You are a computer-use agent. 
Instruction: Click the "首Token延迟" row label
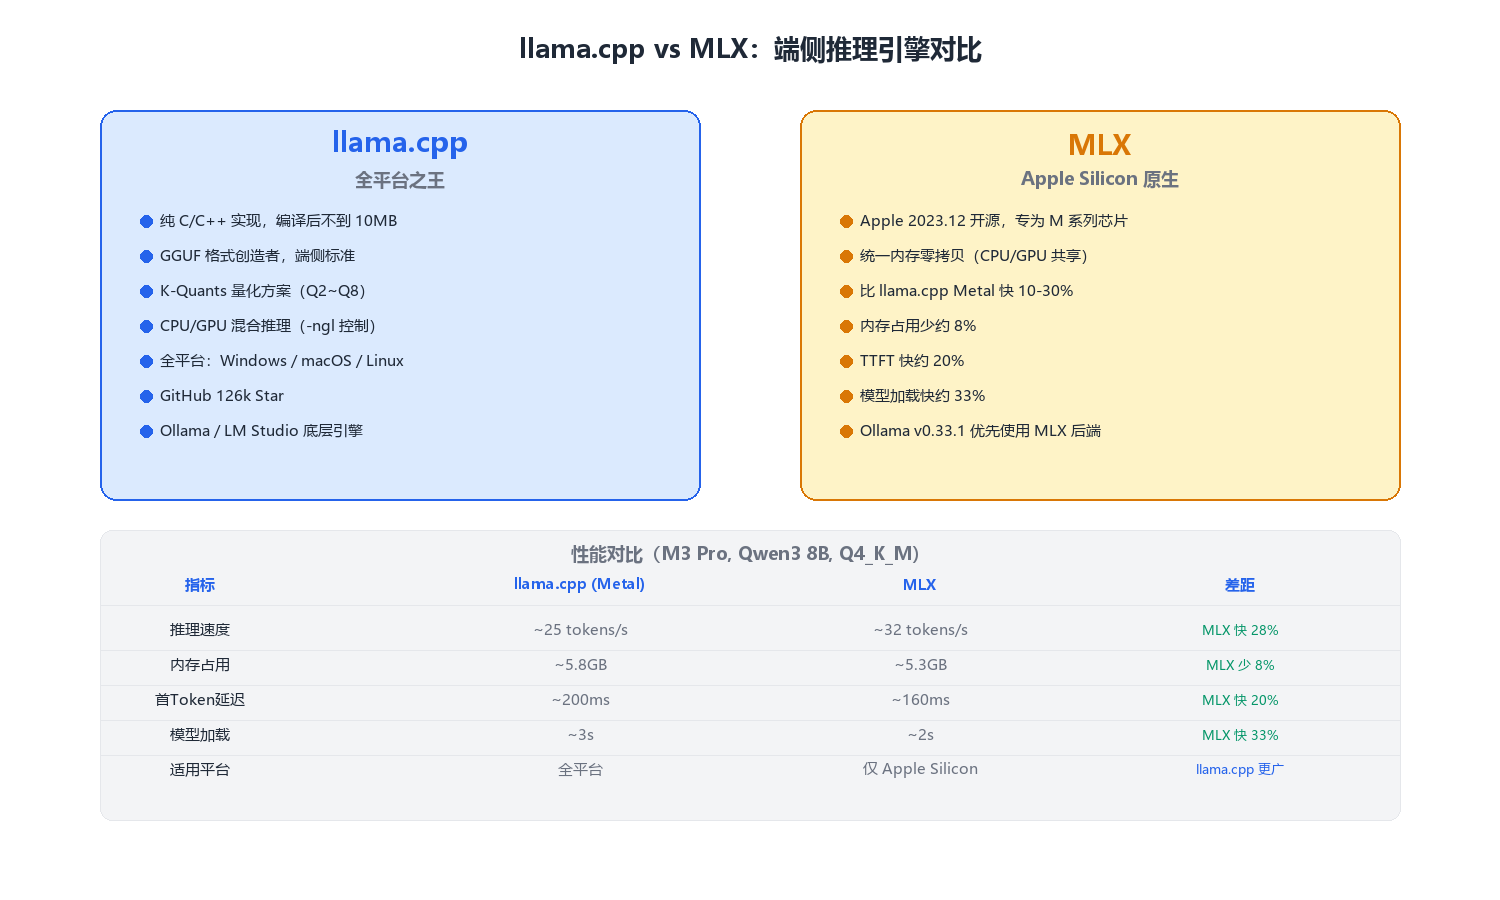point(200,700)
